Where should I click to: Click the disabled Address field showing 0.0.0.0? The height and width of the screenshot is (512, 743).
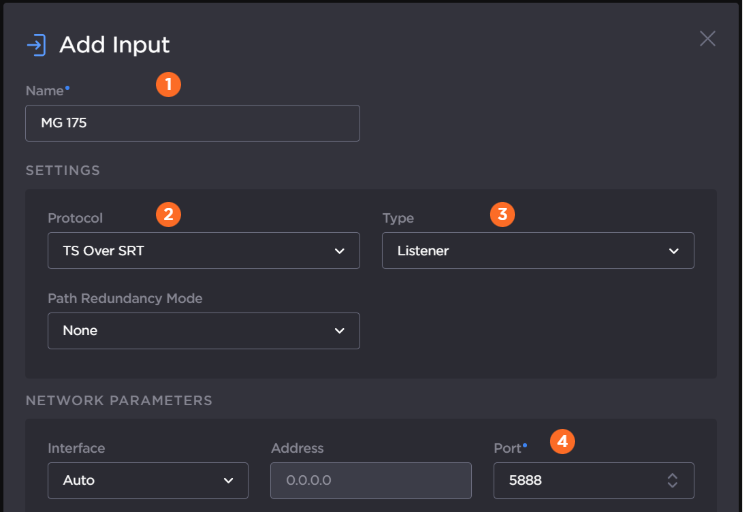[371, 480]
